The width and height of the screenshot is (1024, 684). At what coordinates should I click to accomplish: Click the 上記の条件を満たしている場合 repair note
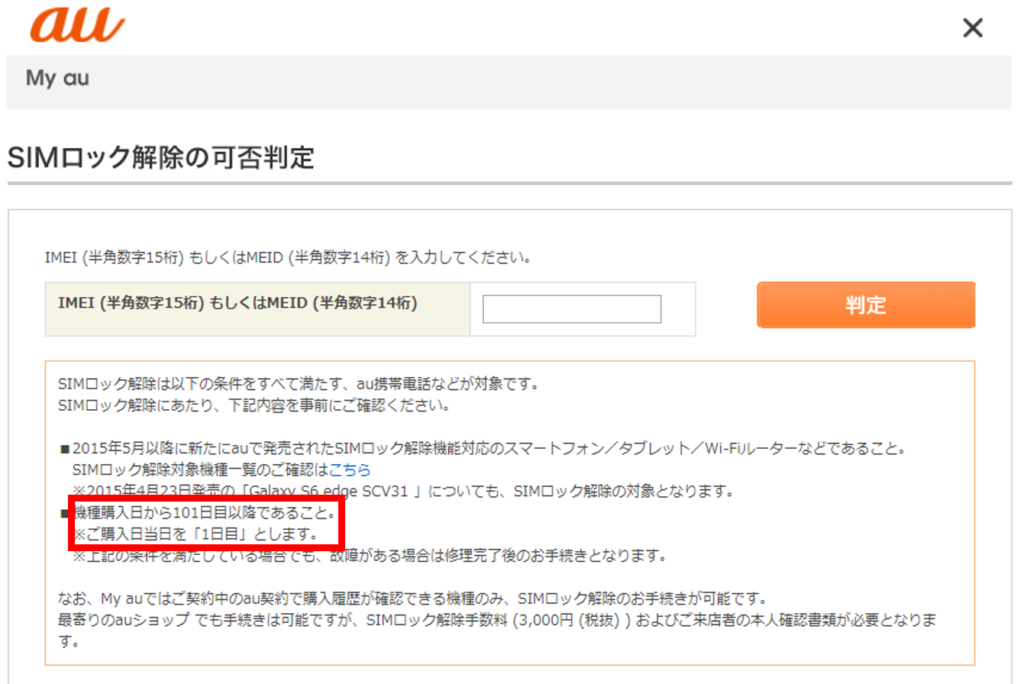click(370, 555)
